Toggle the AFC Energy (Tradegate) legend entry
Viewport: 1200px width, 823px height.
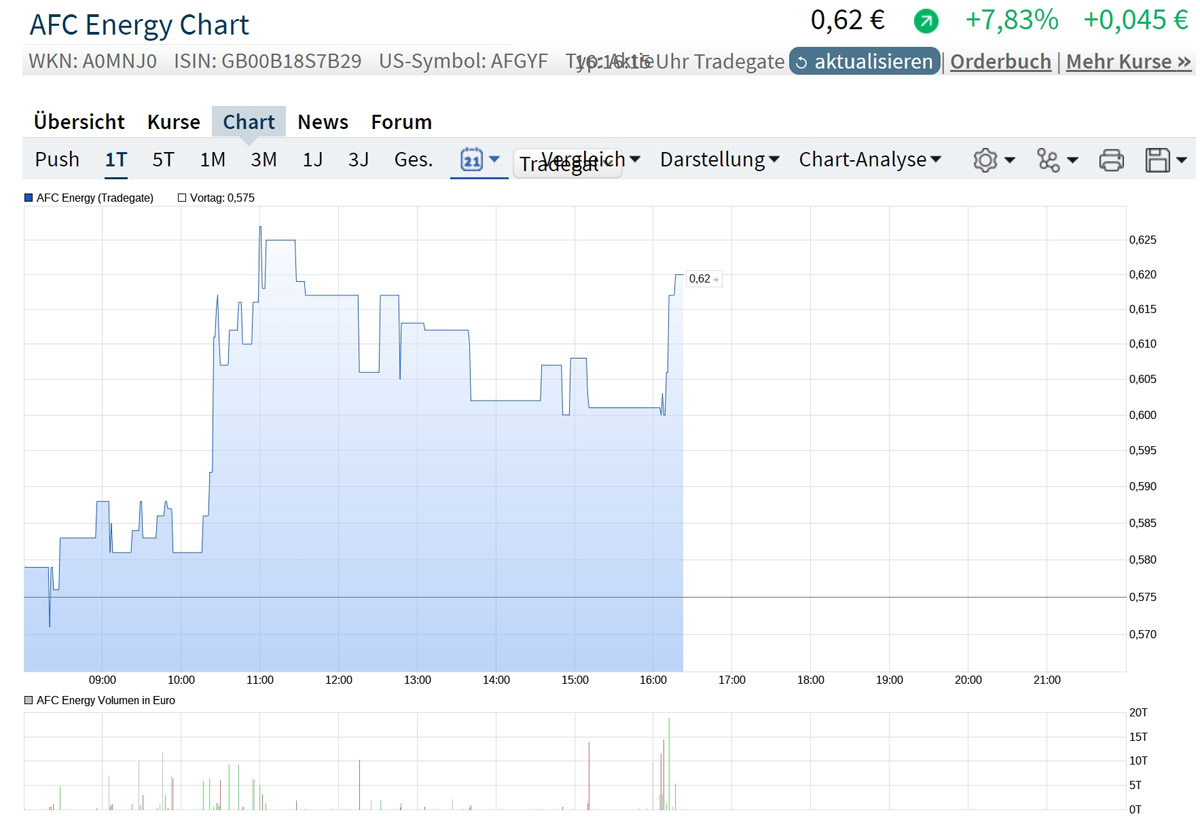click(x=93, y=197)
